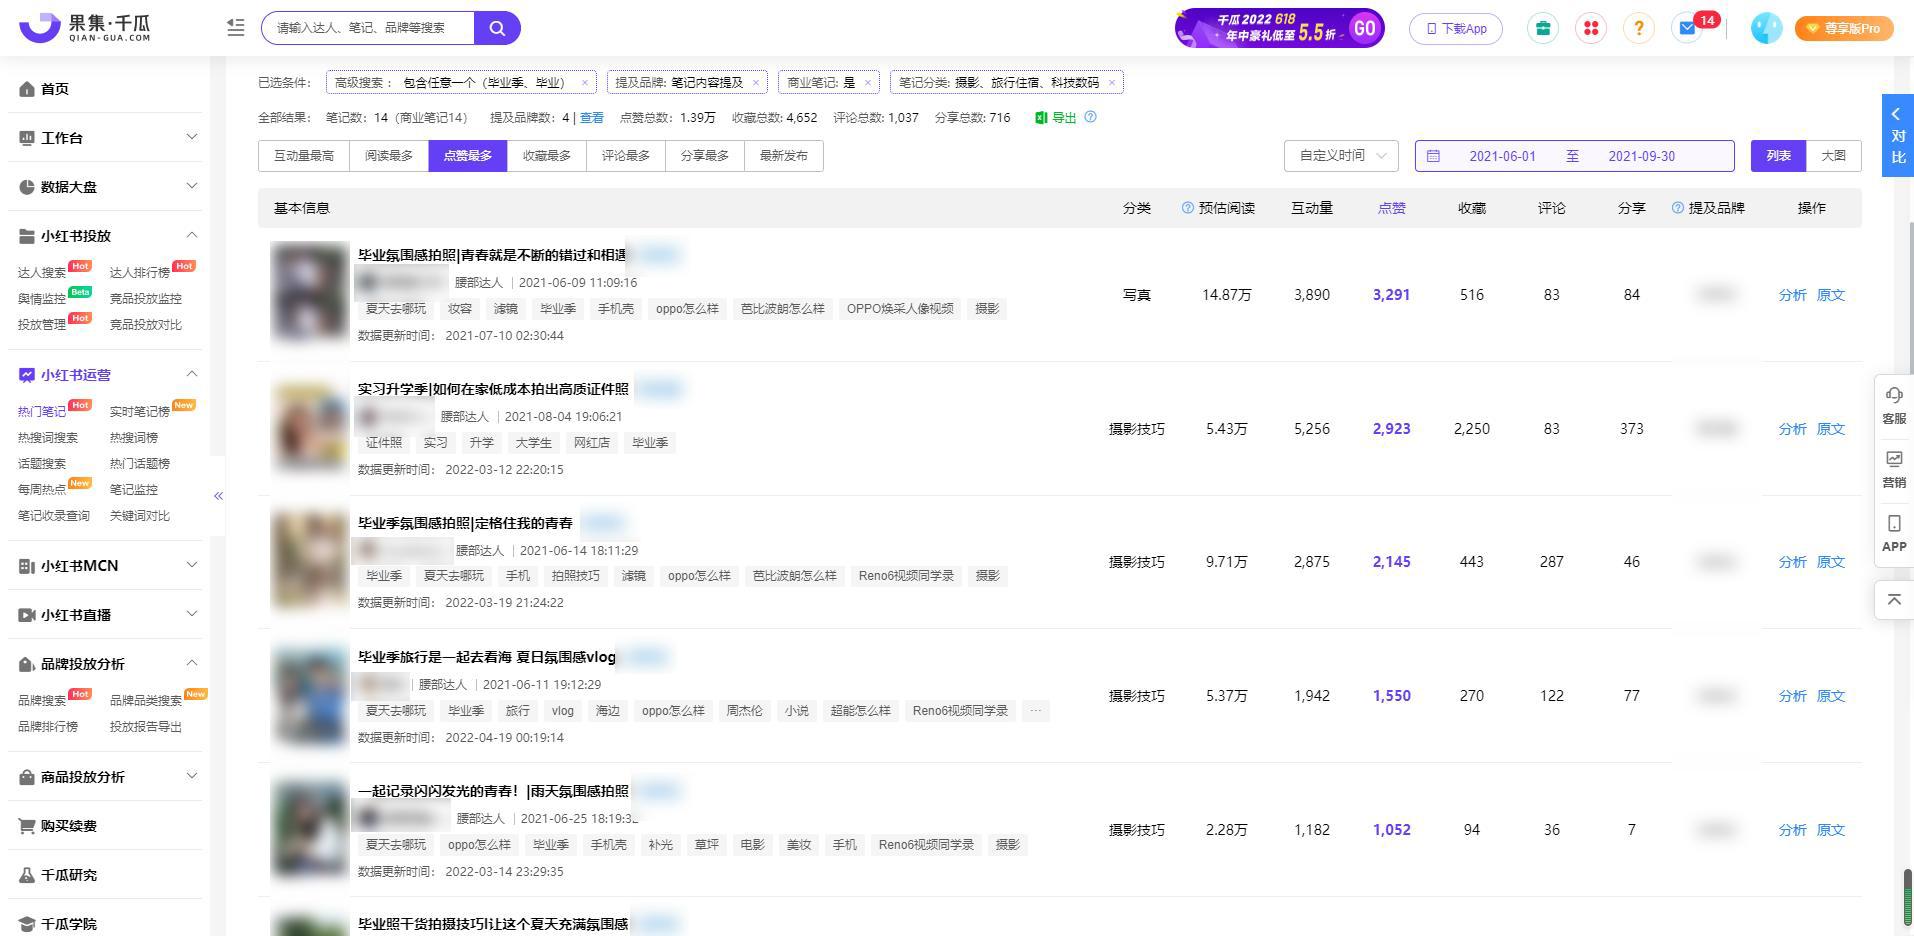Collapse the left sidebar double-arrow
This screenshot has width=1914, height=936.
pos(218,496)
